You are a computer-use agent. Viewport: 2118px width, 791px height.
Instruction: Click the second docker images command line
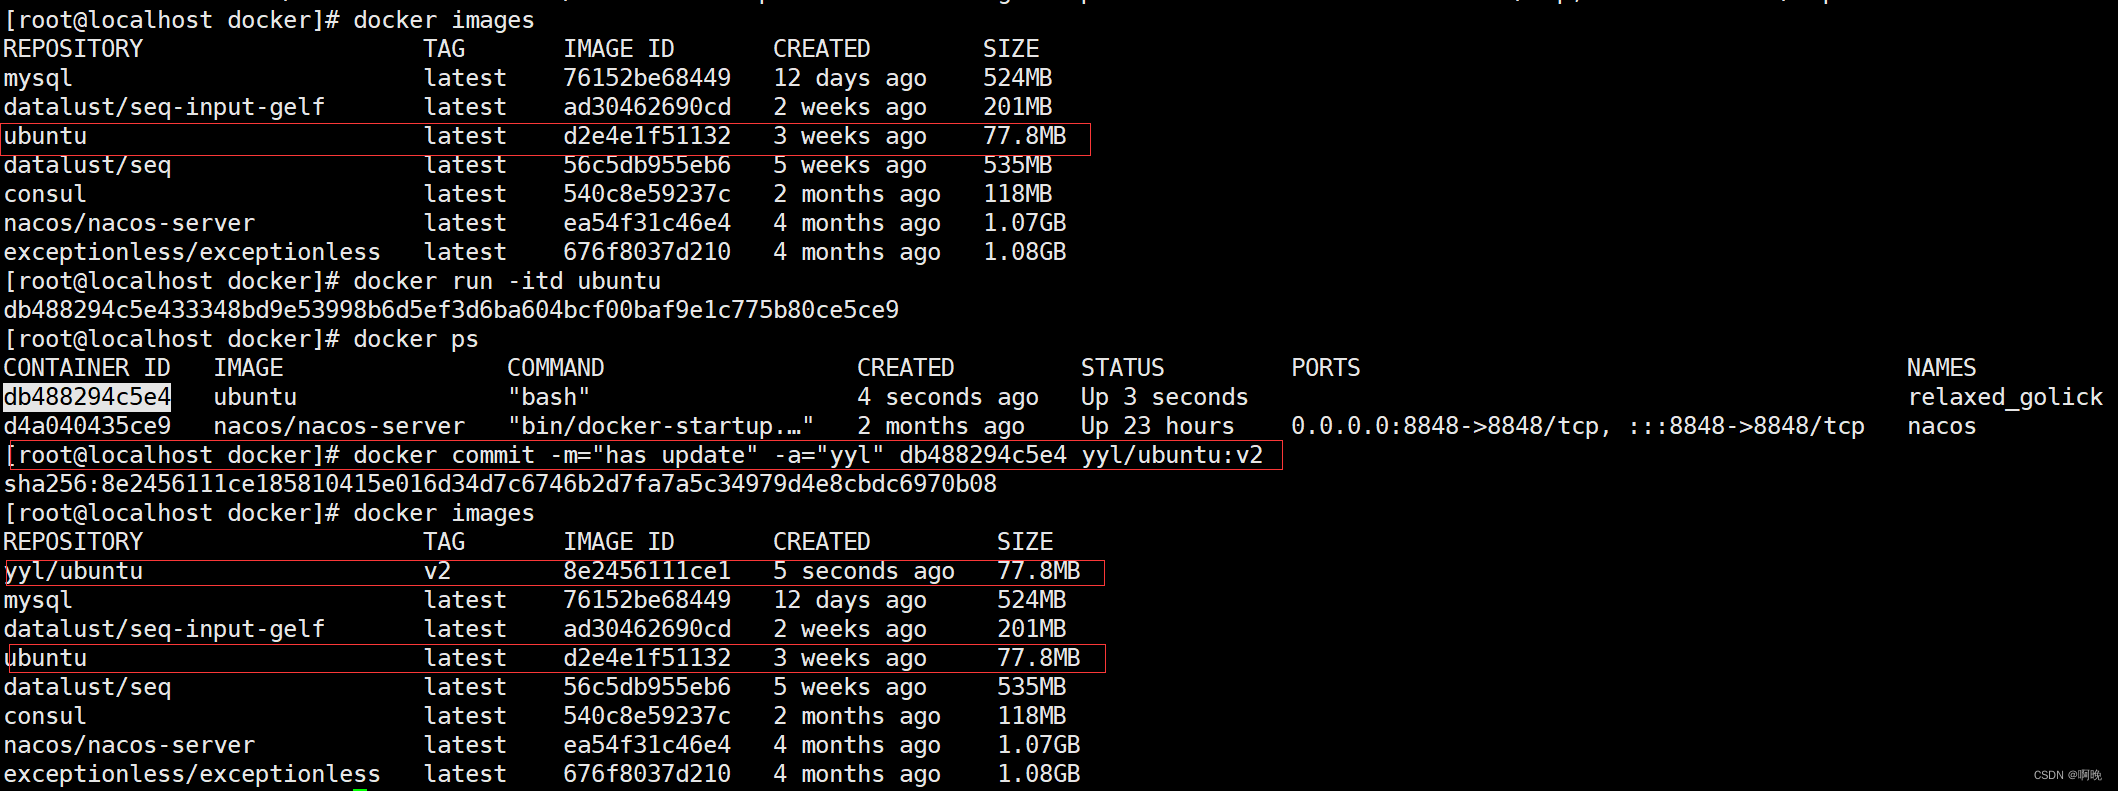tap(443, 513)
